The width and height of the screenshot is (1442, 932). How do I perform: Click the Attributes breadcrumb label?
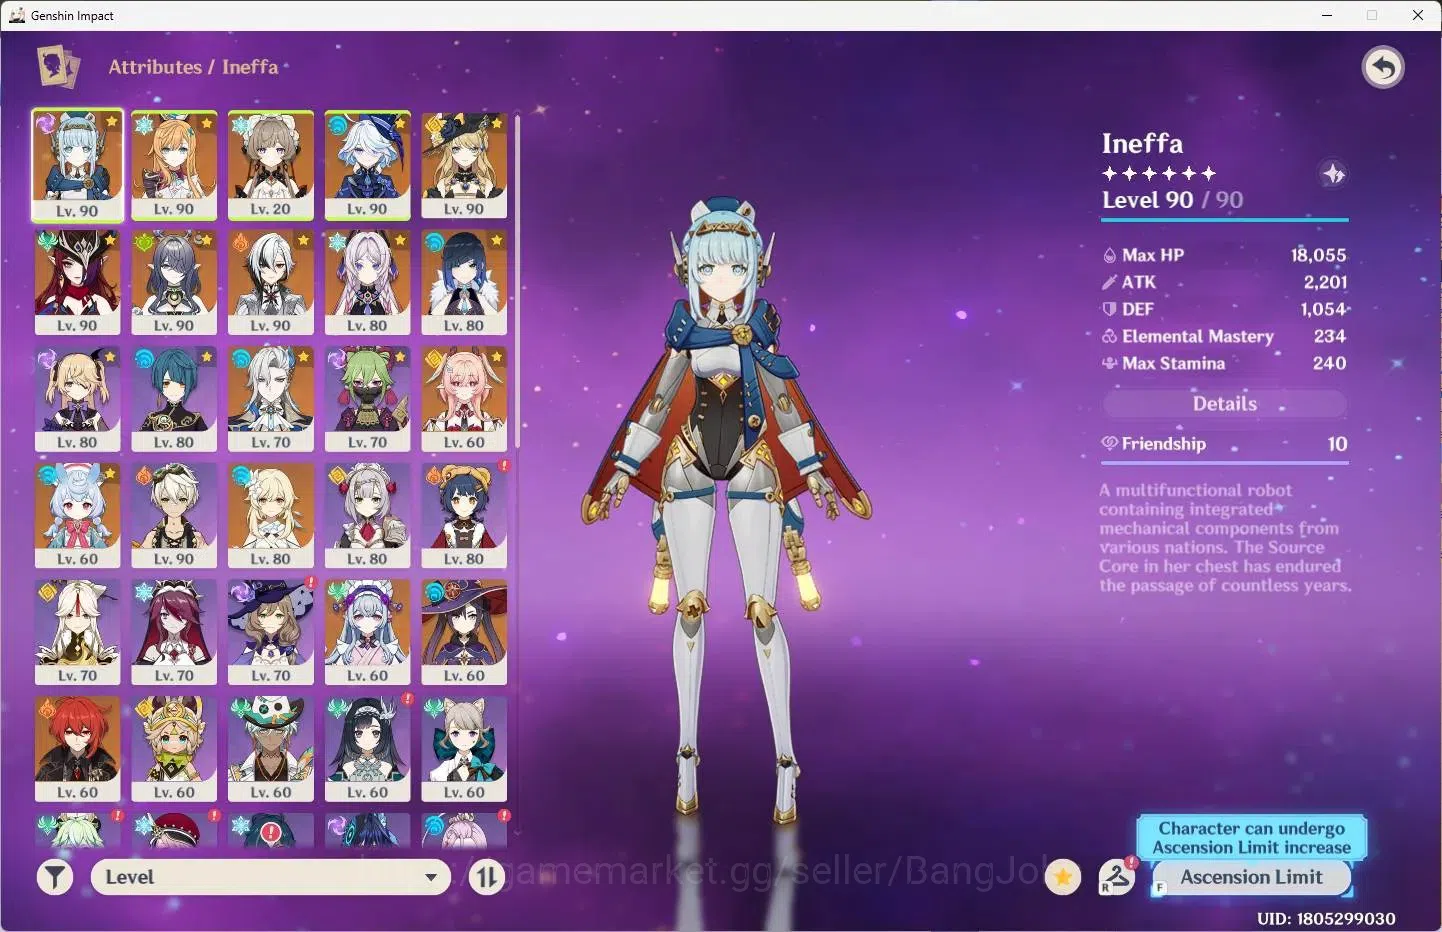click(x=155, y=67)
